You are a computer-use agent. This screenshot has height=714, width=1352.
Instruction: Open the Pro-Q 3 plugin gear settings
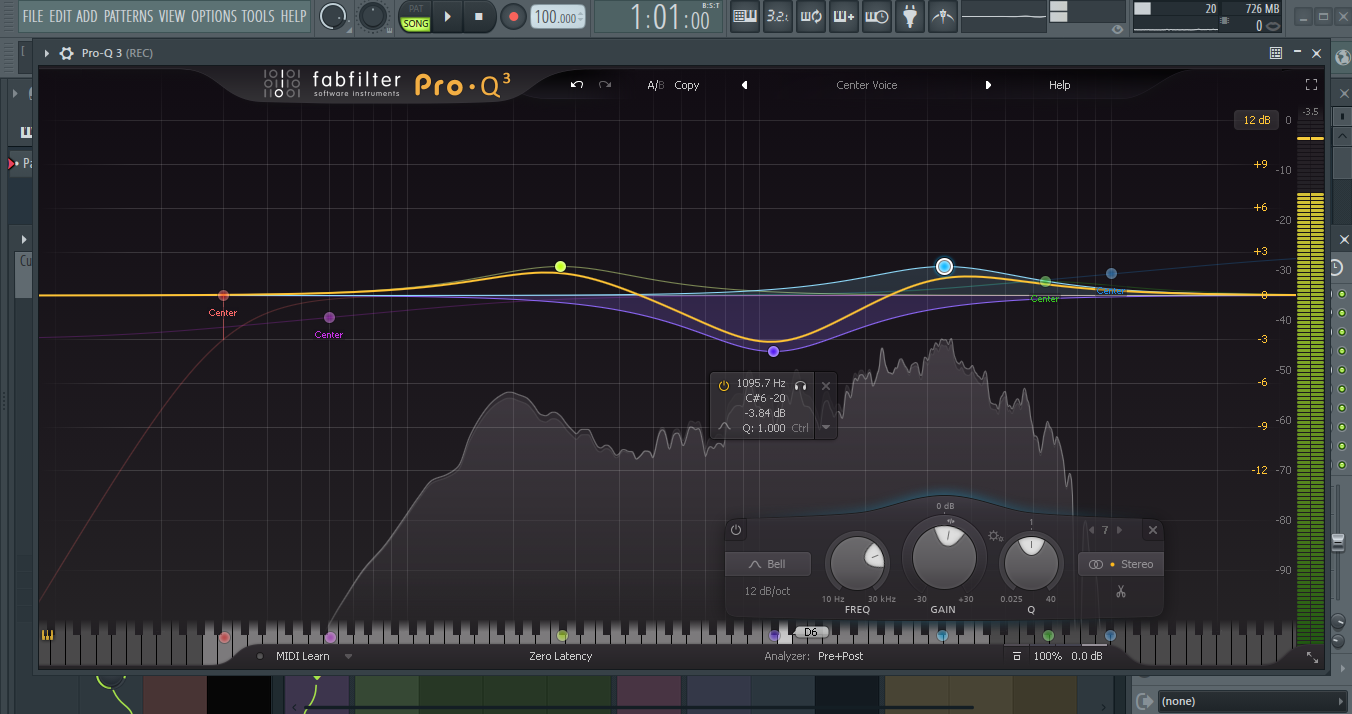tap(66, 53)
